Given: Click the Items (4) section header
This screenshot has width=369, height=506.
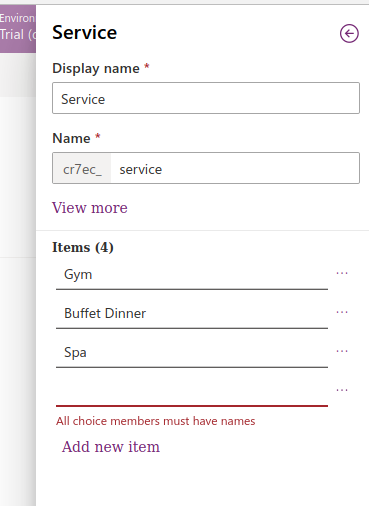Looking at the screenshot, I should [x=83, y=248].
